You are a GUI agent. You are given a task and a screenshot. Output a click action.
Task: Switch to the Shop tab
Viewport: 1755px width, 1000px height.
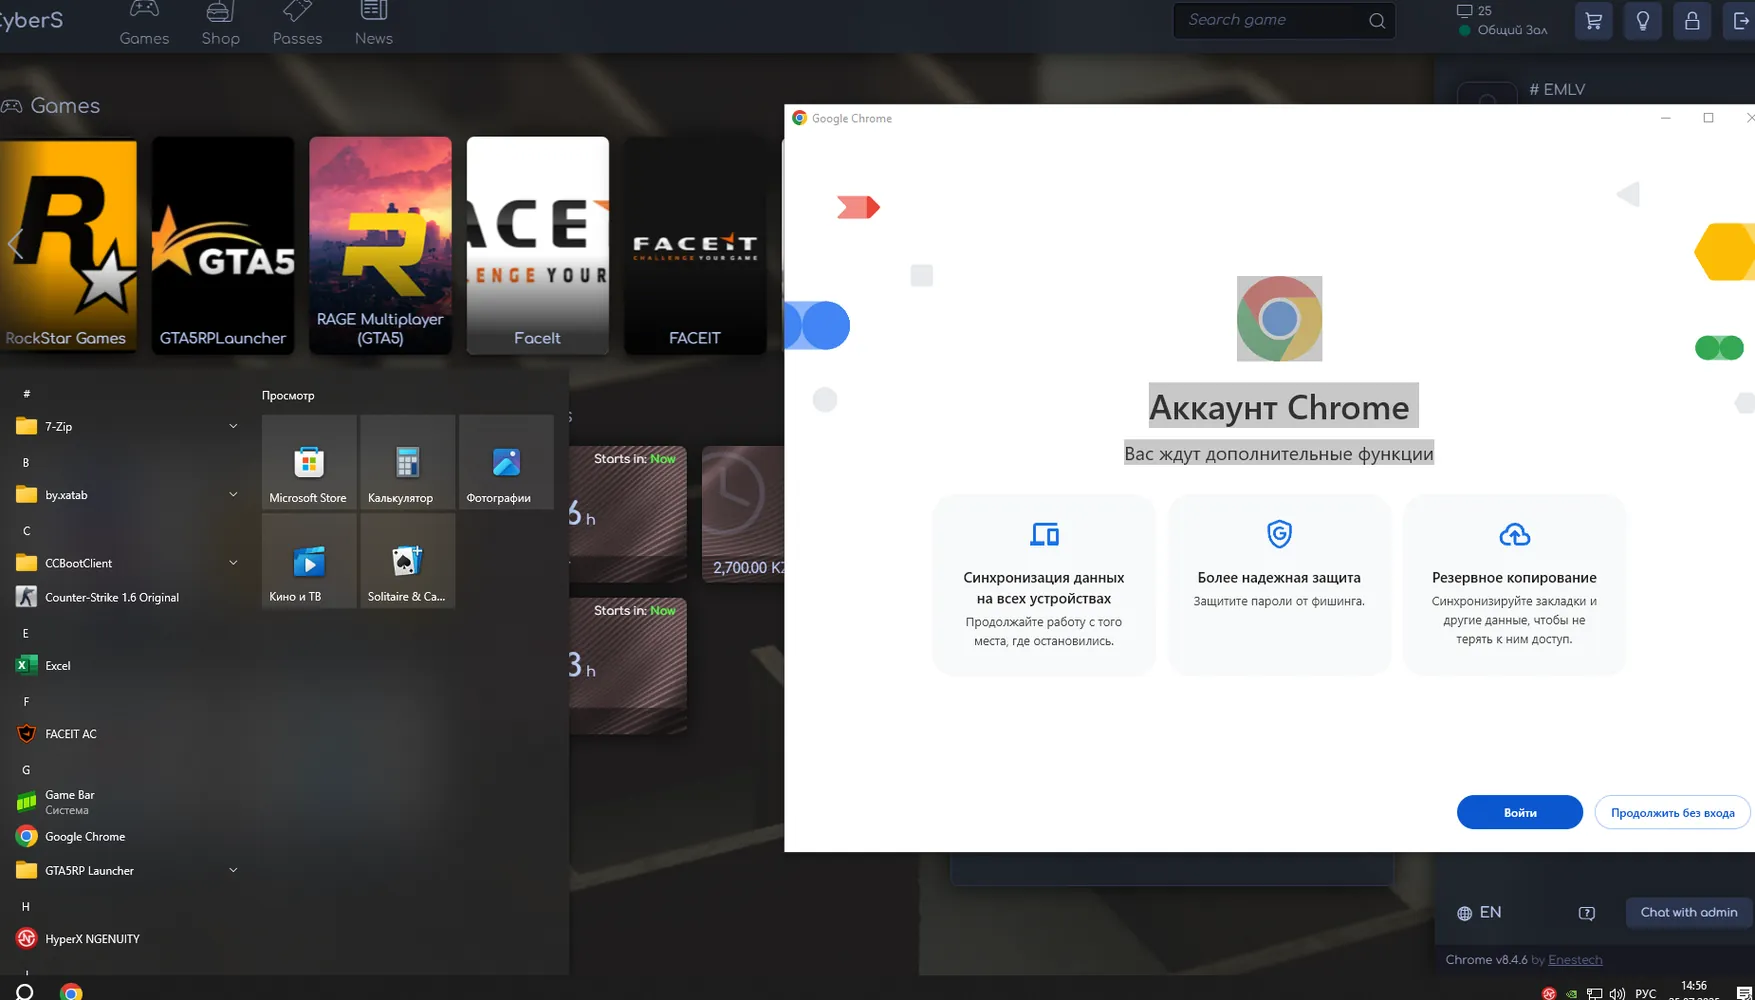[220, 24]
